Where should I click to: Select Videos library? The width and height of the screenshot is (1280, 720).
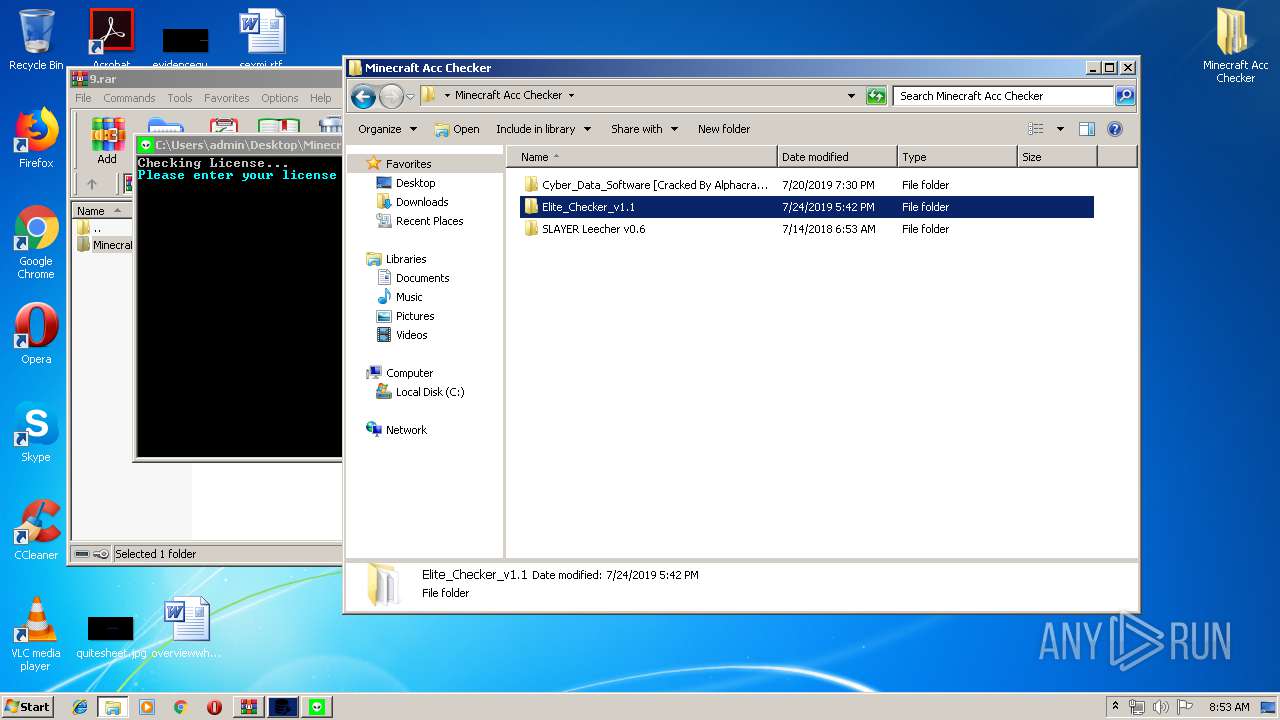tap(411, 335)
